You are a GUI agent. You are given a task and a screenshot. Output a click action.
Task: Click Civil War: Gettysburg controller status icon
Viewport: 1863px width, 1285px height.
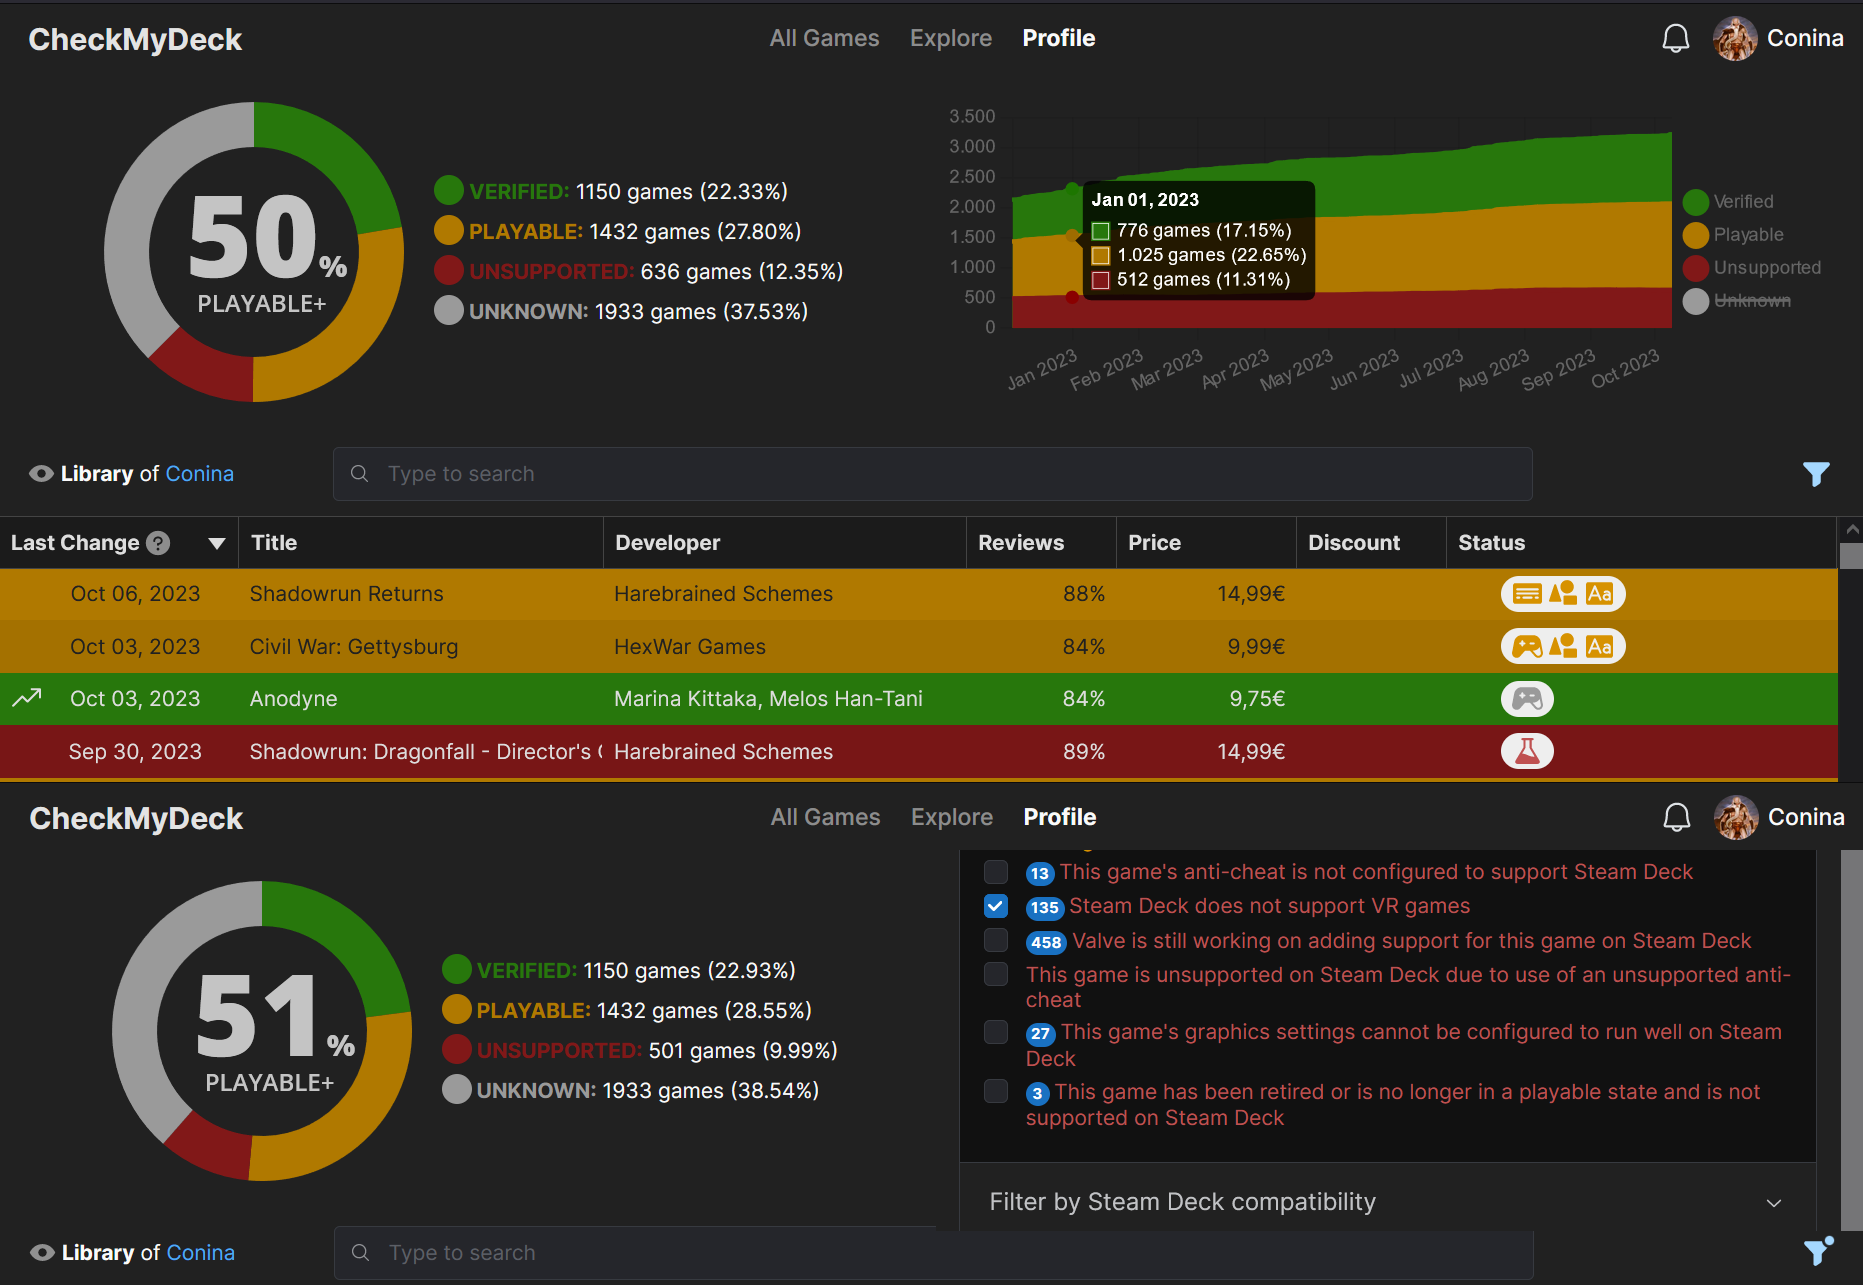[x=1527, y=647]
